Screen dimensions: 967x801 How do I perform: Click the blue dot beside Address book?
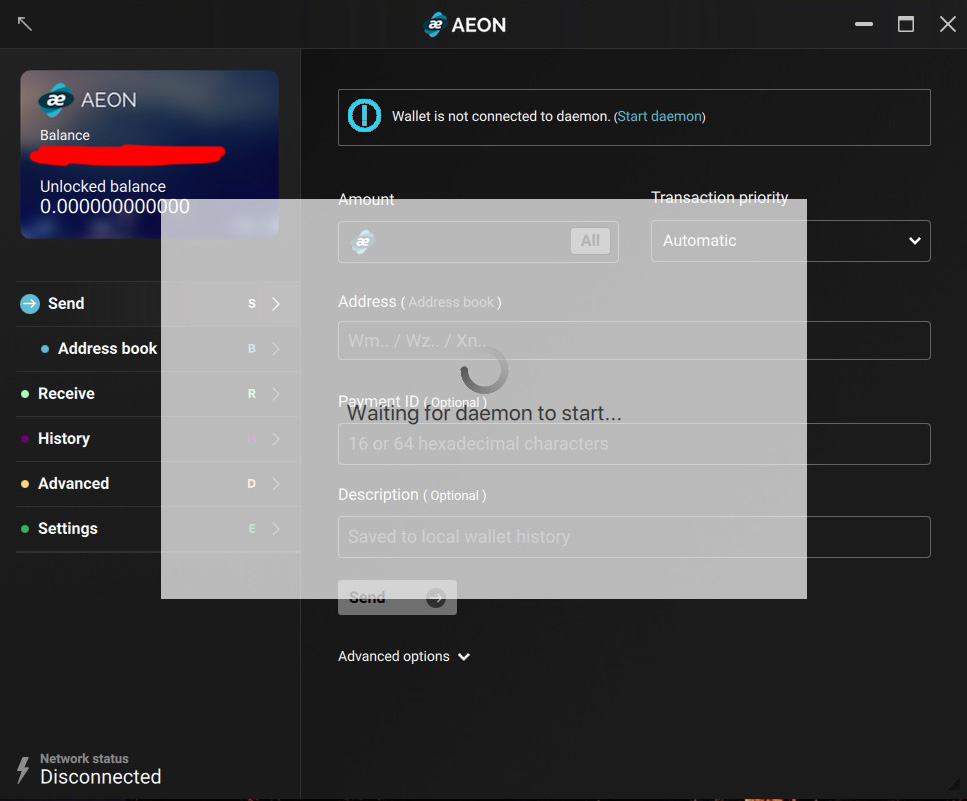[x=44, y=349]
